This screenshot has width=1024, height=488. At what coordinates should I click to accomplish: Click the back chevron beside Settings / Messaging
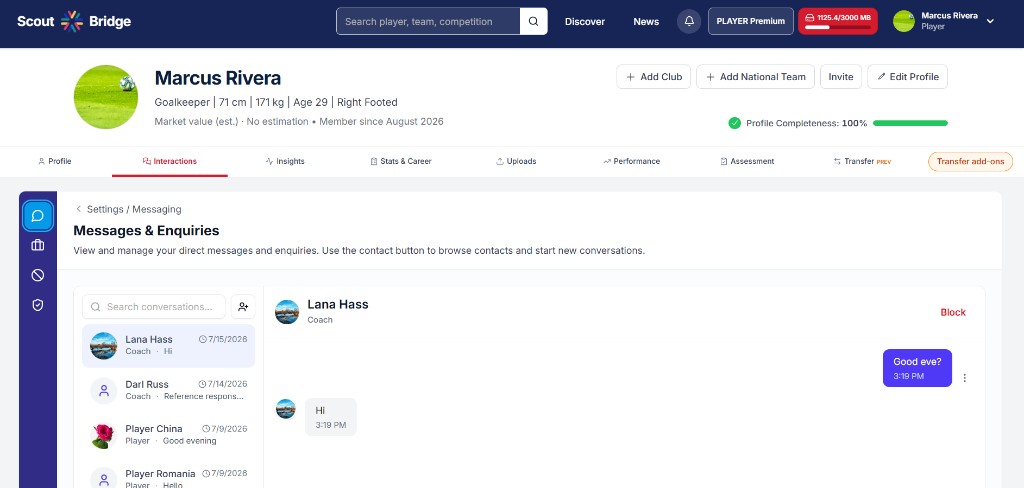[x=78, y=209]
